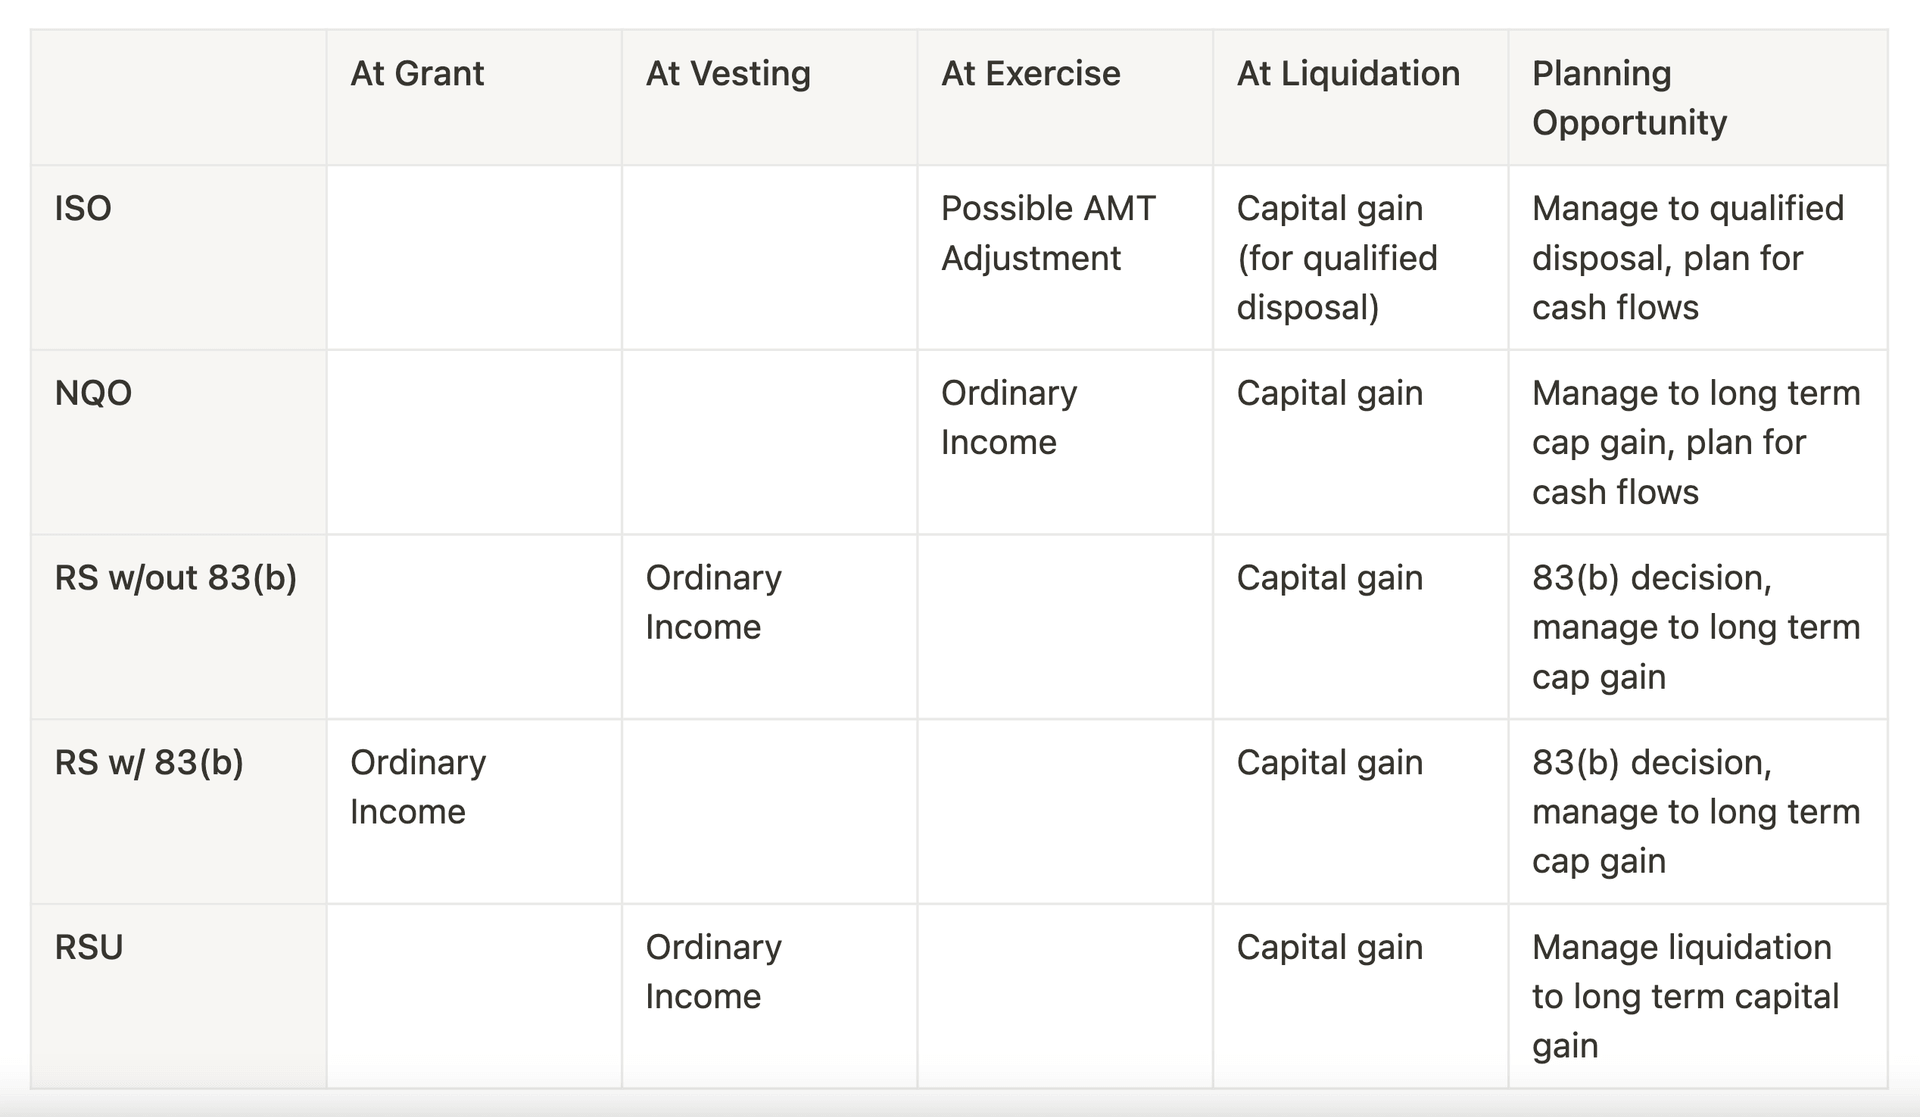
Task: Click RSU's "Ordinary Income" vesting cell
Action: coord(769,996)
